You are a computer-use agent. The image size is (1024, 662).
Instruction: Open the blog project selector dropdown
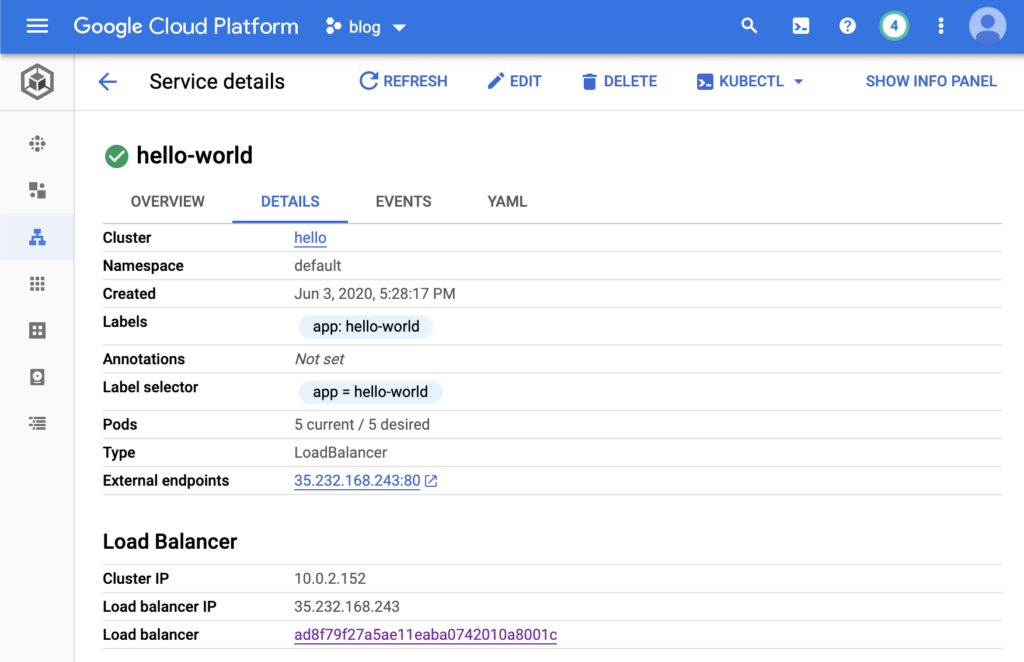pos(366,27)
